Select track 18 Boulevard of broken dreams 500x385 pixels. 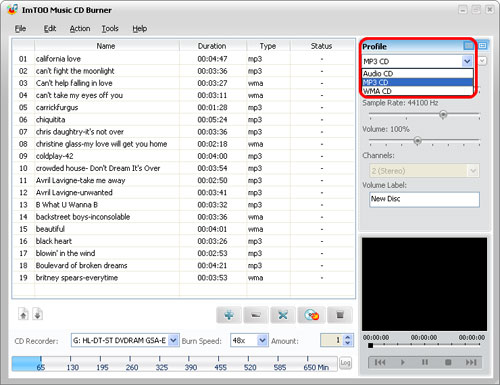pyautogui.click(x=183, y=266)
